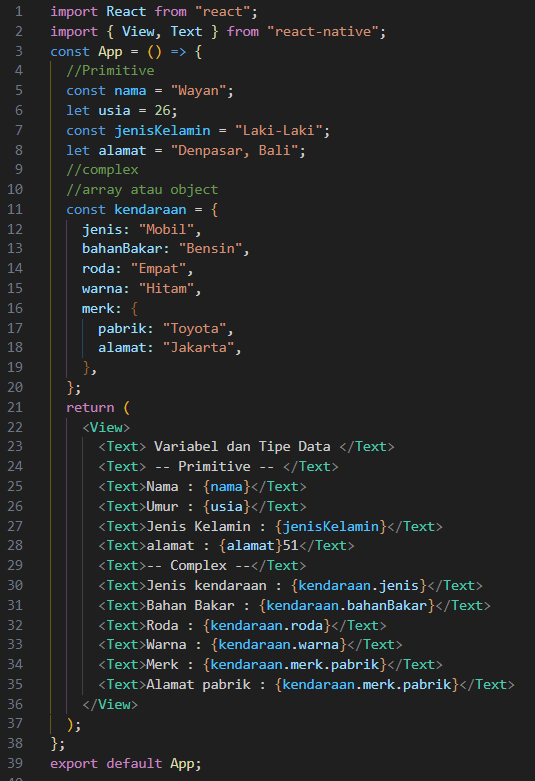Click jenisKelamin in its const declaration on line 7
535x781 pixels.
coord(162,130)
